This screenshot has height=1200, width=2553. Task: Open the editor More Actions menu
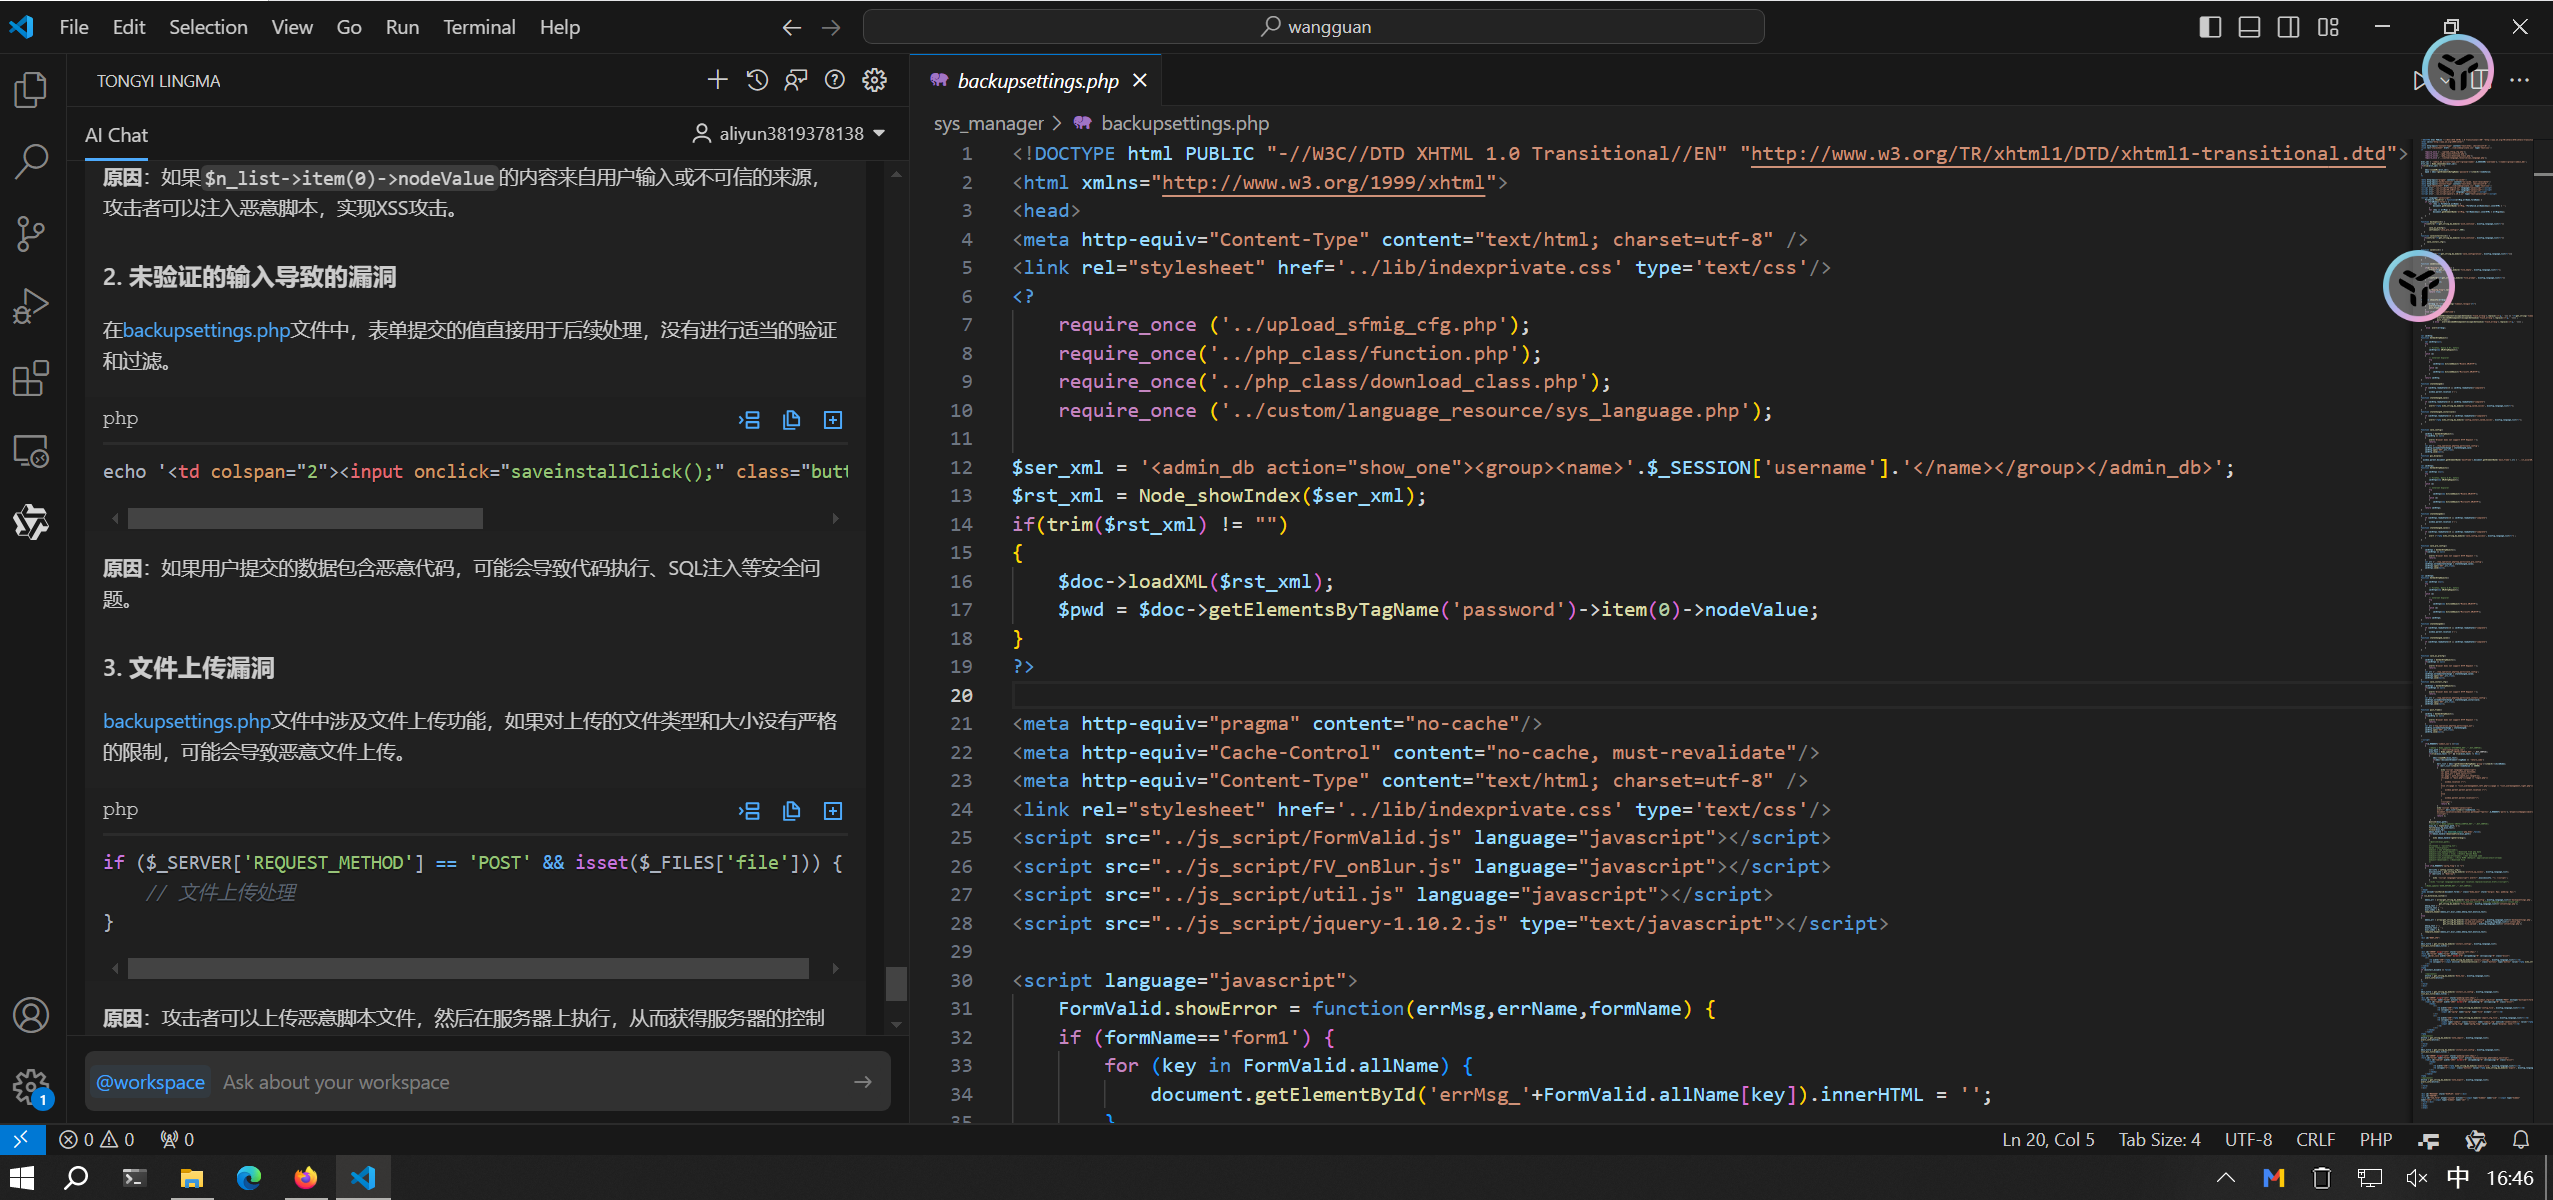click(x=2520, y=80)
